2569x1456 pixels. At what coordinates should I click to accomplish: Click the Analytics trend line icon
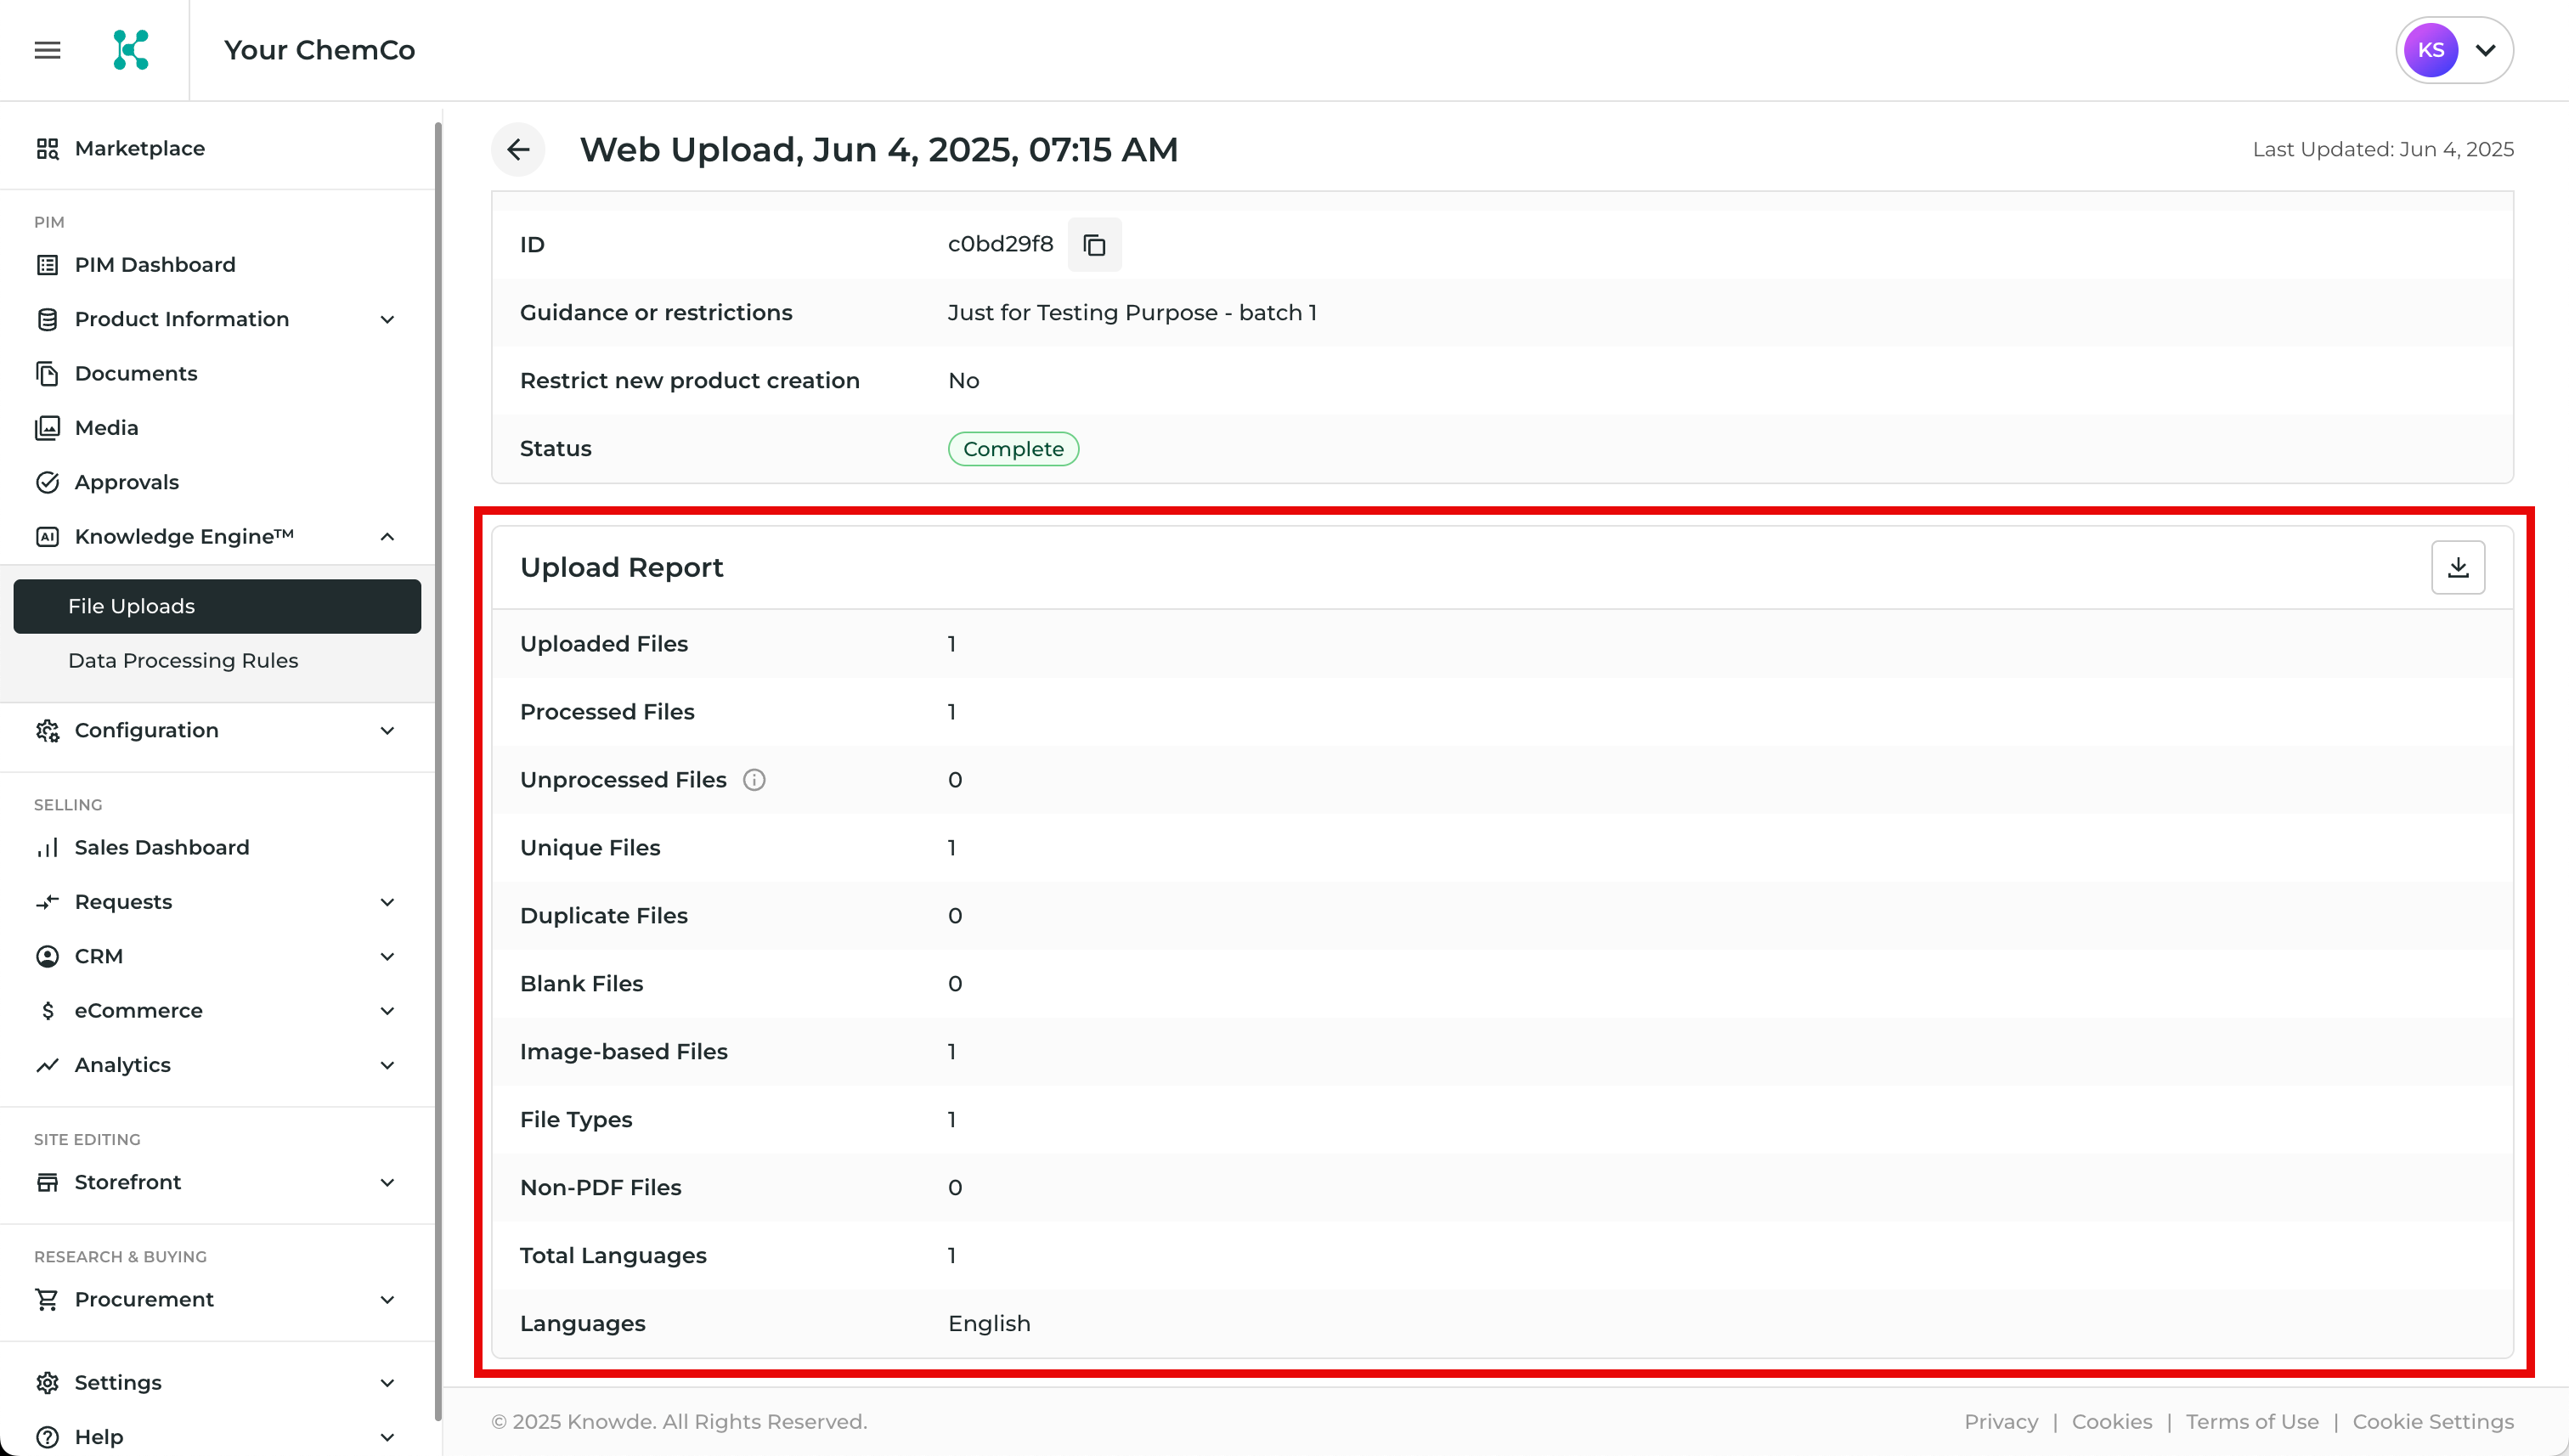click(x=47, y=1065)
